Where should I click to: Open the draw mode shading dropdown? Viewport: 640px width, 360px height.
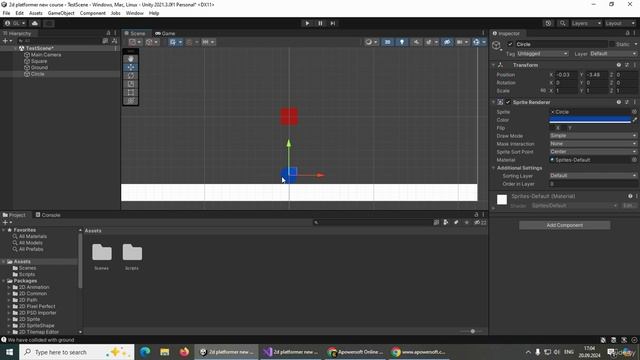pos(371,42)
